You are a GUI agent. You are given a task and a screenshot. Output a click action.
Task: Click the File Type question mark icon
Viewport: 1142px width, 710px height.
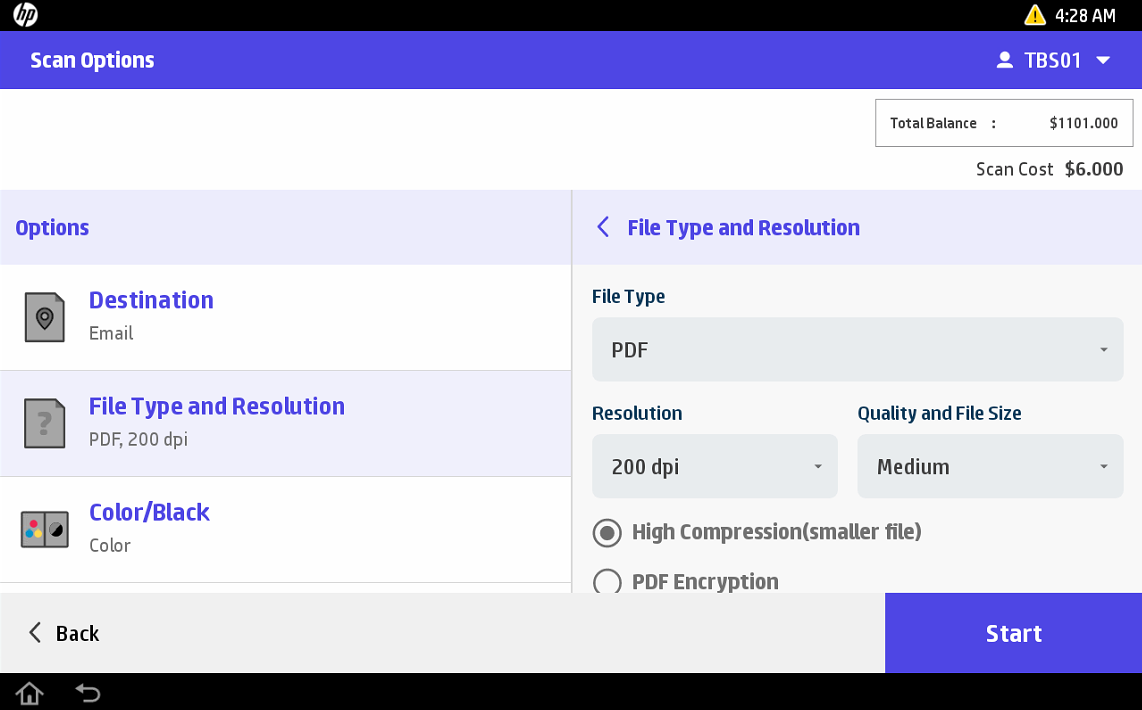tap(44, 423)
